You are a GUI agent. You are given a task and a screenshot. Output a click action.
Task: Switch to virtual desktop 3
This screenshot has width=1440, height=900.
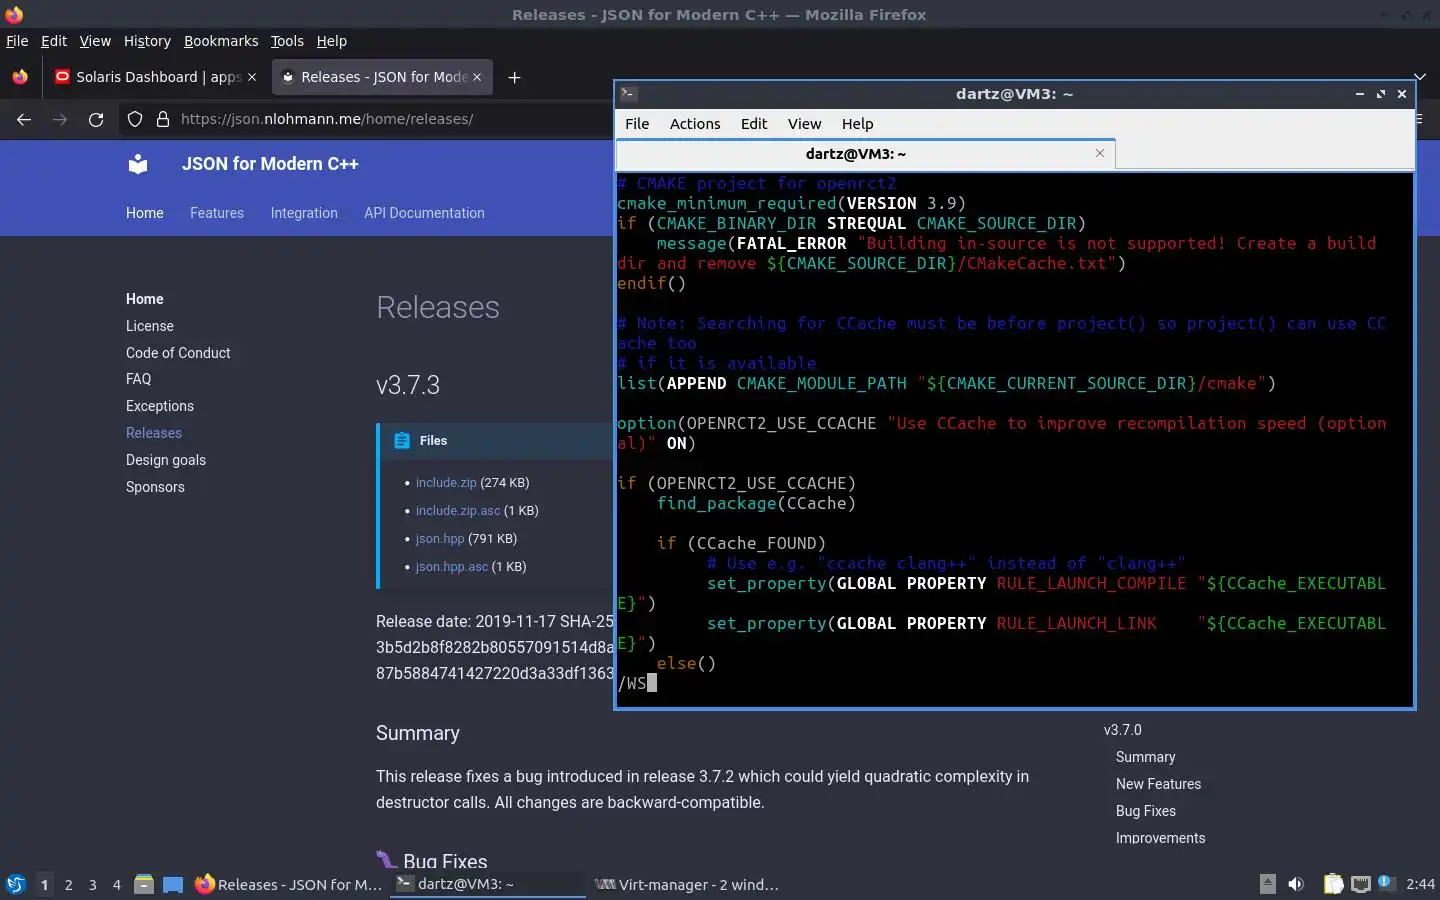pyautogui.click(x=93, y=885)
